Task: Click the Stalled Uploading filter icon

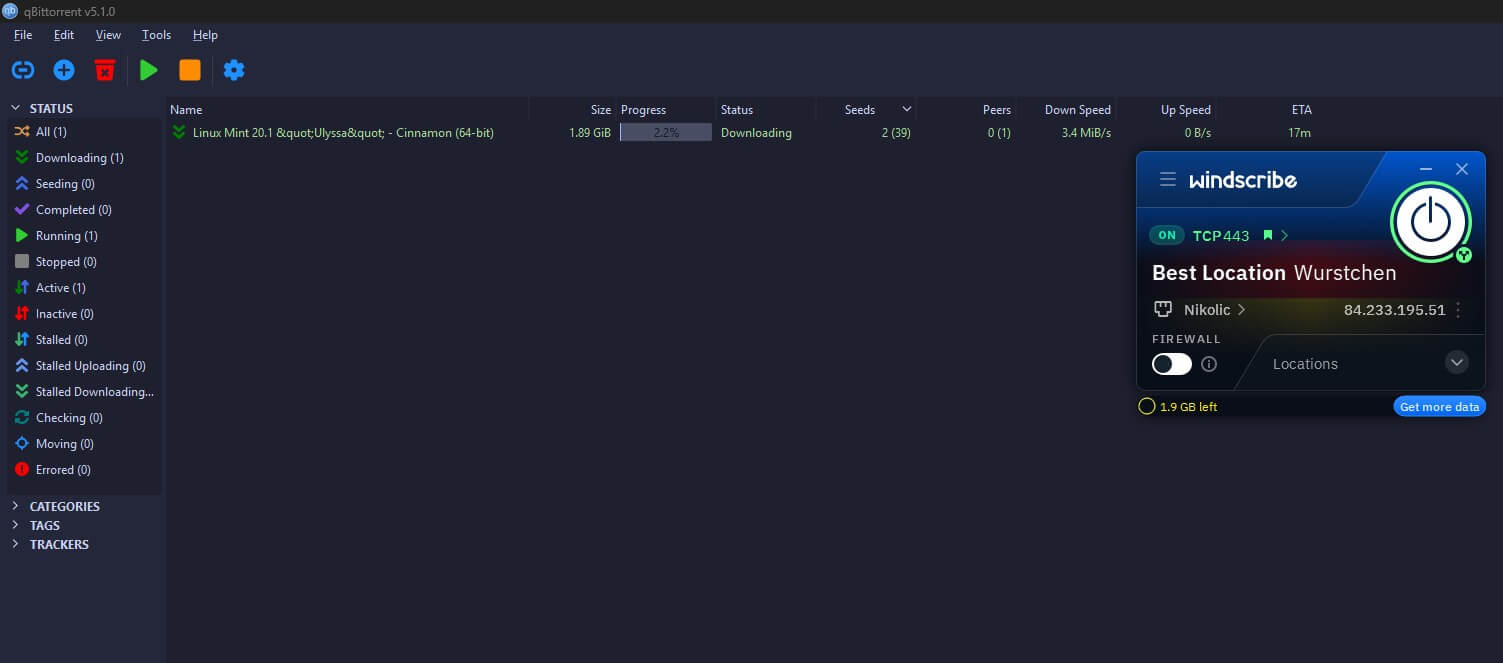Action: [22, 366]
